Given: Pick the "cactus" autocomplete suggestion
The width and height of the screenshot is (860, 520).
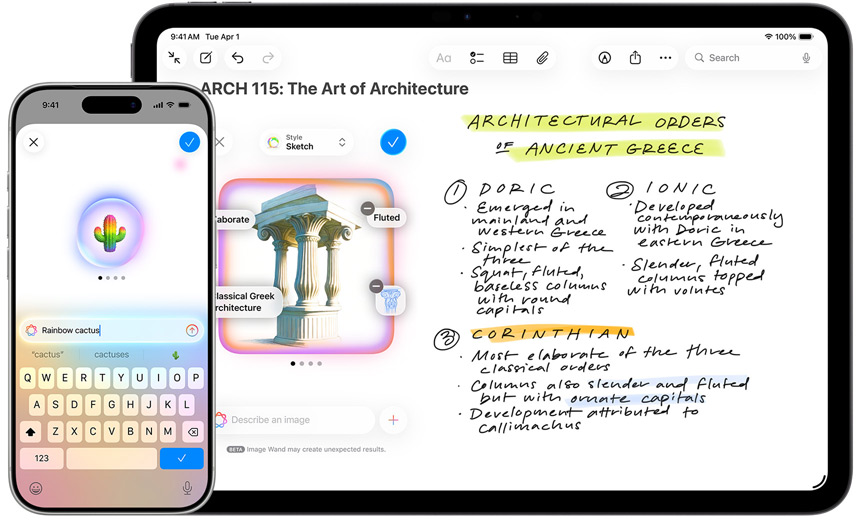Looking at the screenshot, I should pyautogui.click(x=47, y=354).
